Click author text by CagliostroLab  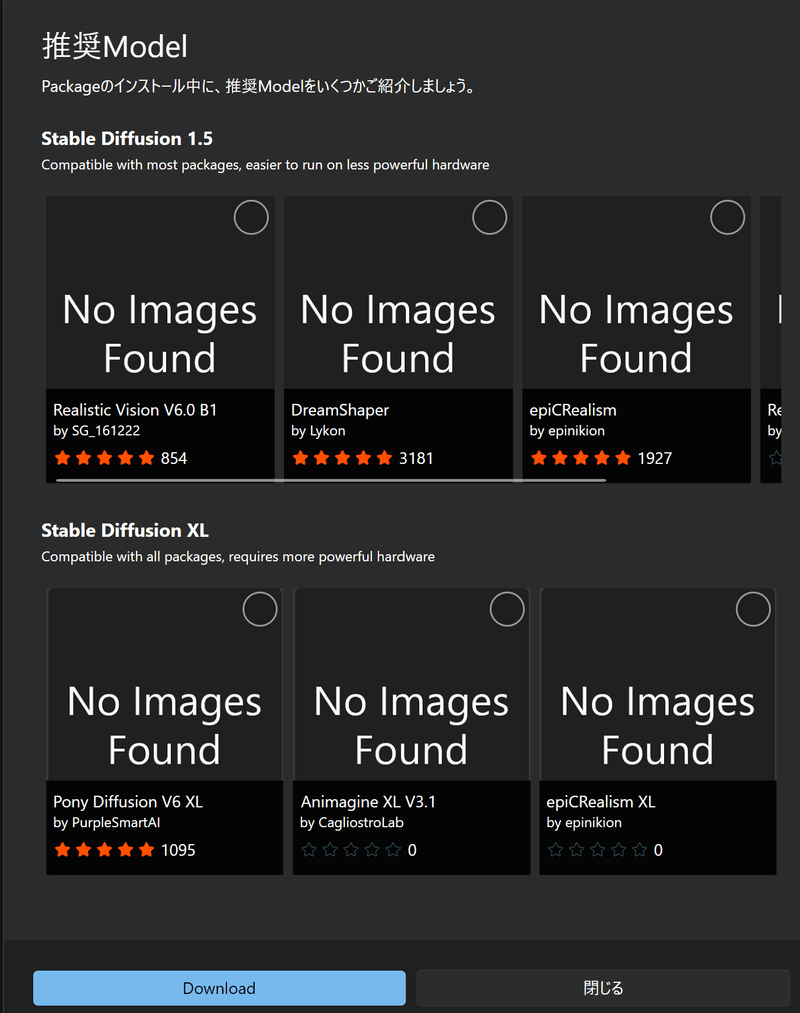coord(352,822)
